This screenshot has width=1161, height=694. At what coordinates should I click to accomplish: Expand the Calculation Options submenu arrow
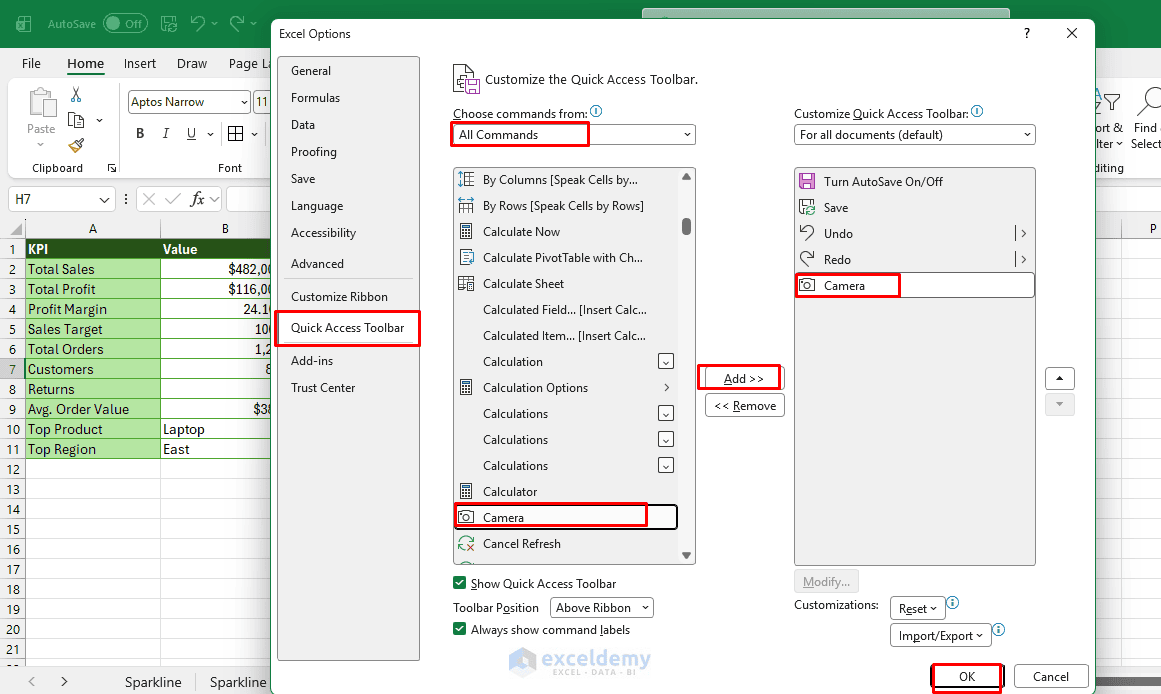tap(666, 387)
